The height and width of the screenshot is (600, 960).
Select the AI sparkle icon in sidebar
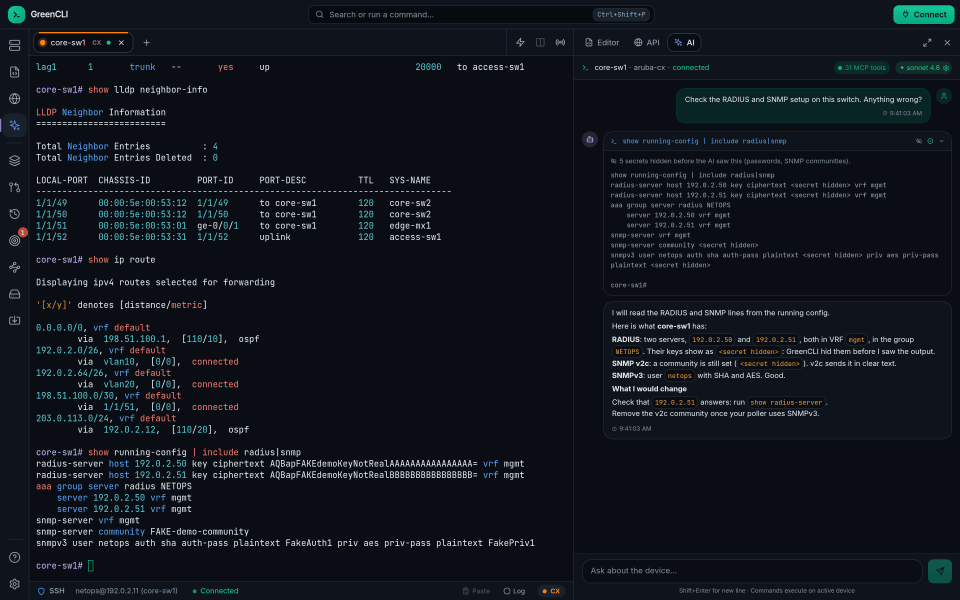point(15,126)
